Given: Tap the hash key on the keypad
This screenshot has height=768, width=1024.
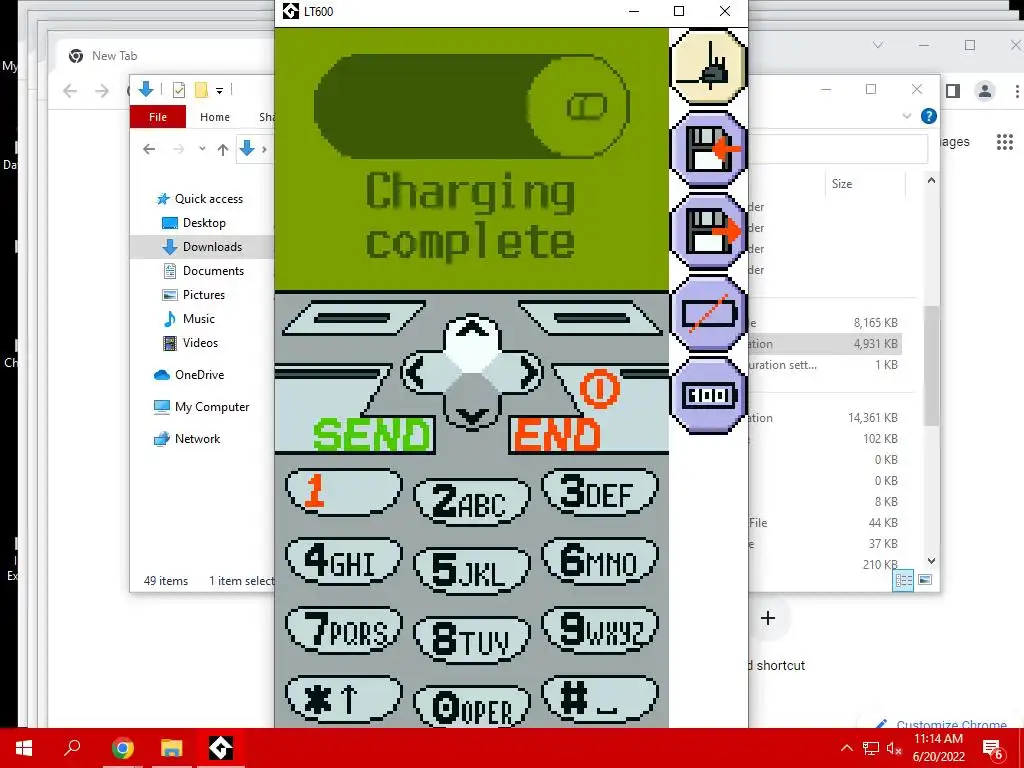Looking at the screenshot, I should [600, 699].
